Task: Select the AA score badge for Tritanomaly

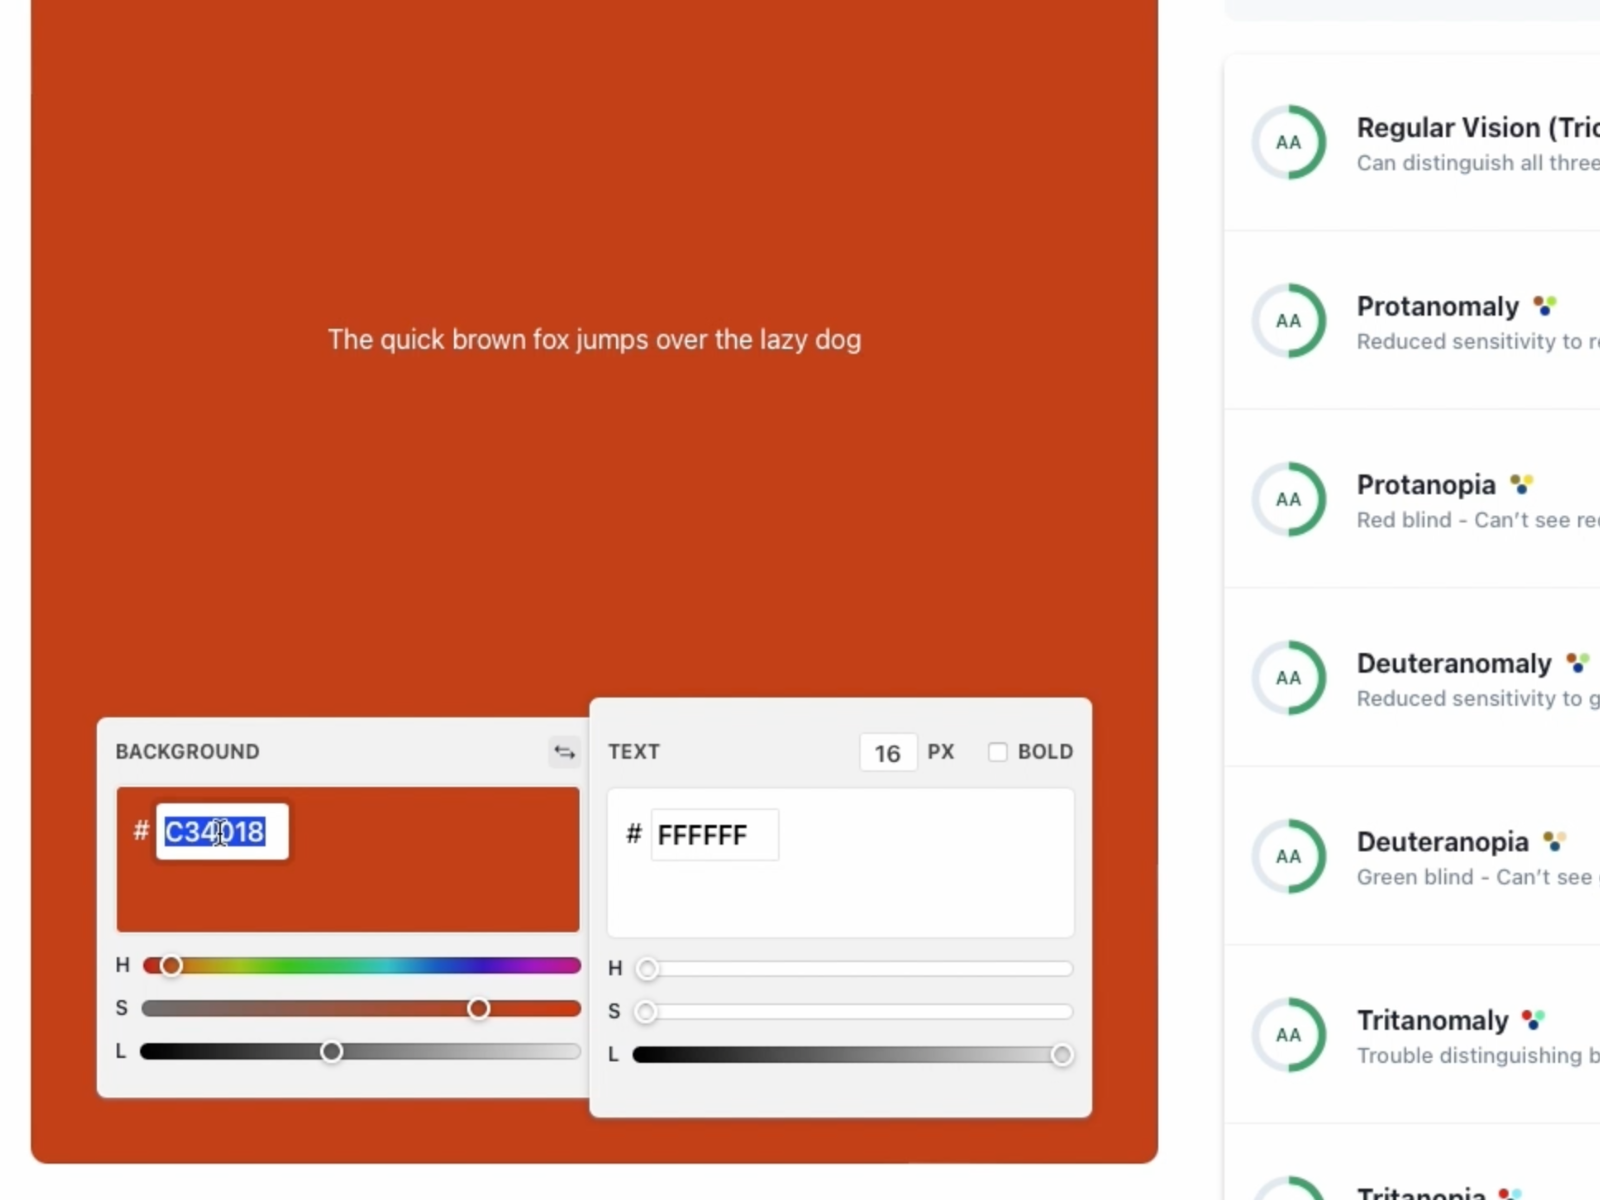Action: click(x=1289, y=1035)
